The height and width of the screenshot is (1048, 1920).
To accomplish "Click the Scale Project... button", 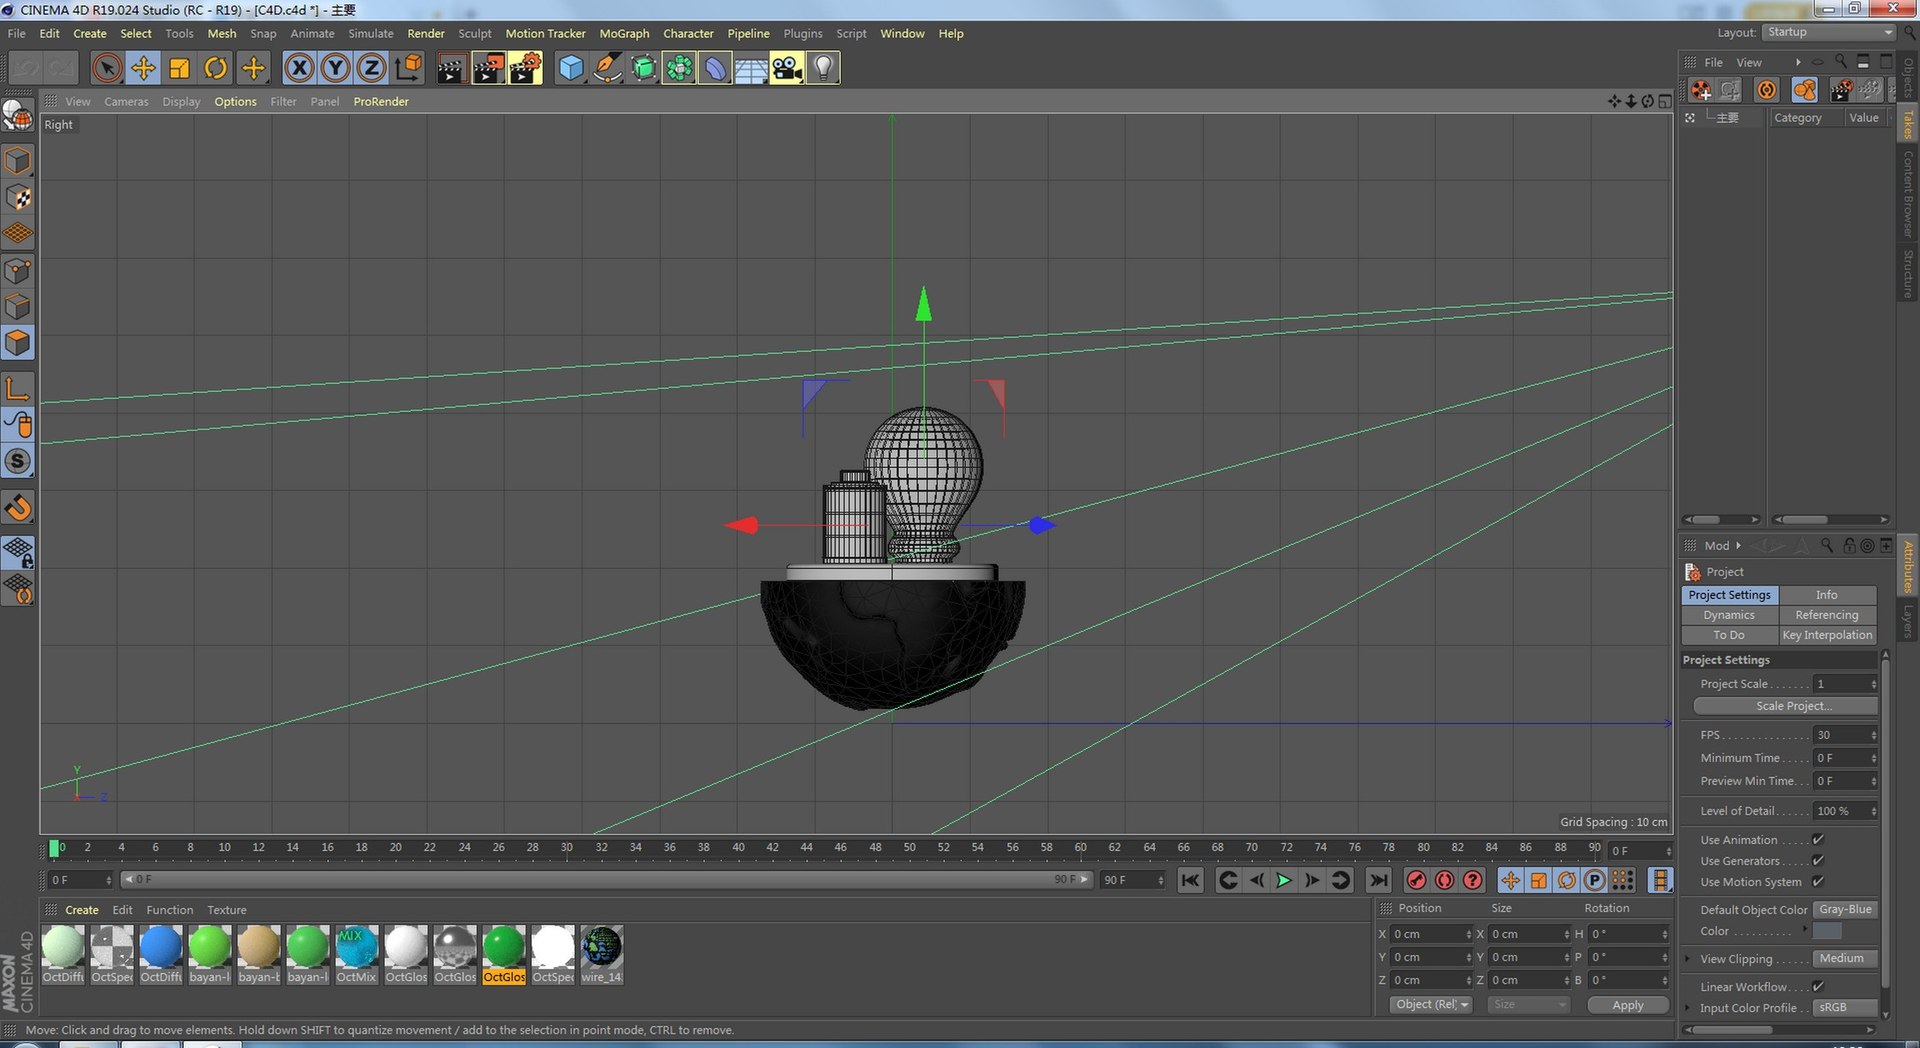I will (1786, 706).
